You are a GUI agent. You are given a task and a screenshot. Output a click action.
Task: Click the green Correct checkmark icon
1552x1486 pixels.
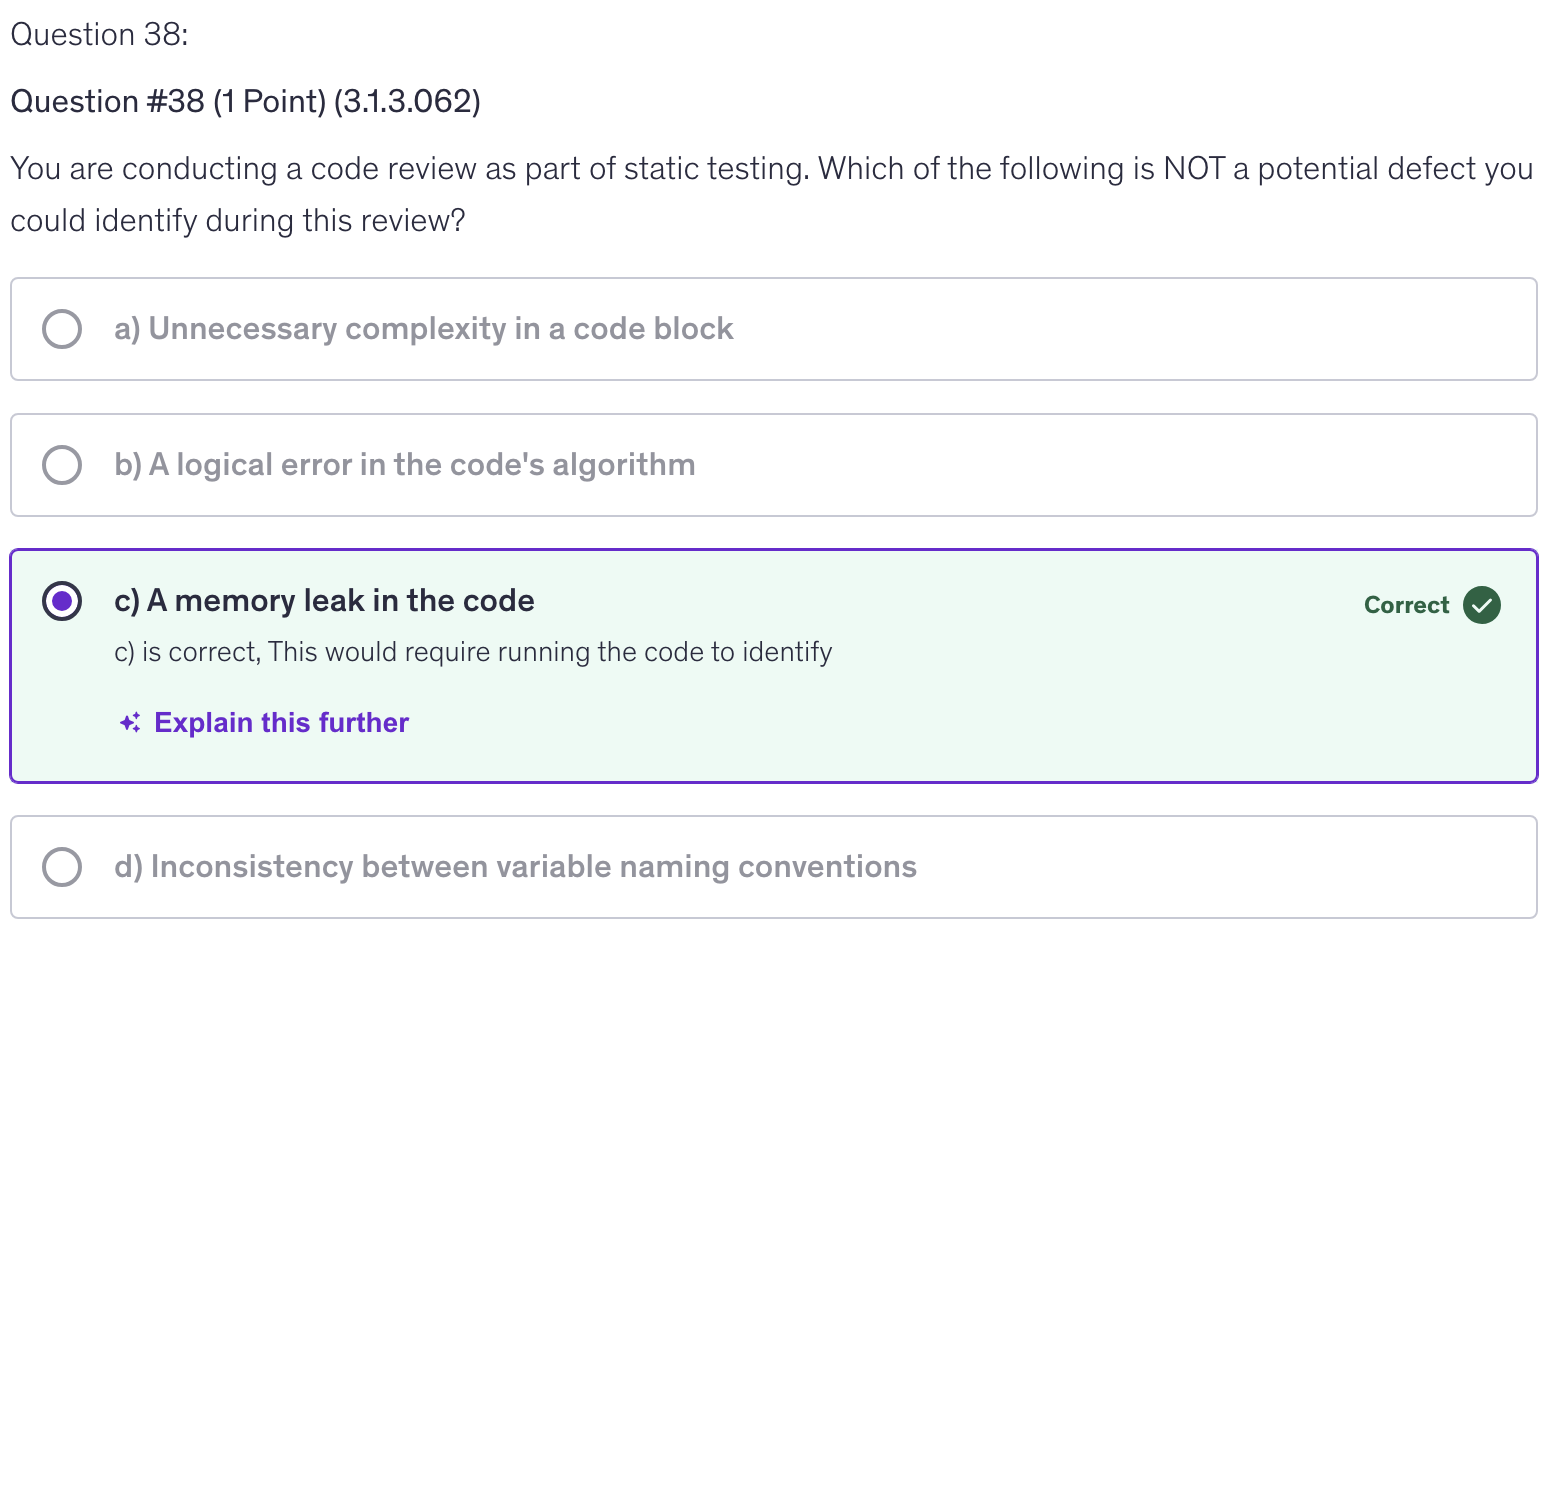(1481, 605)
